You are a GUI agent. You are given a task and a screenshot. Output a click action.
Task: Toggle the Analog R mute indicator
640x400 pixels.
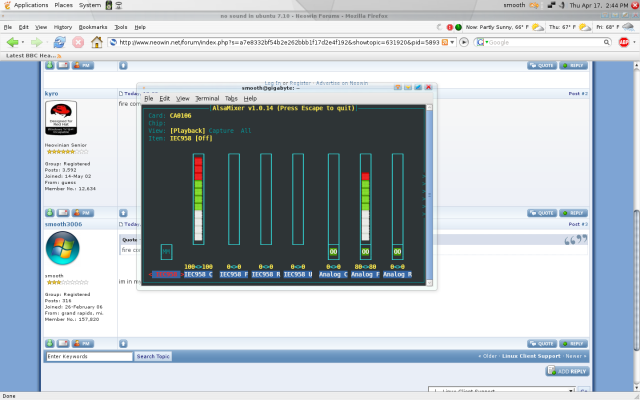397,252
